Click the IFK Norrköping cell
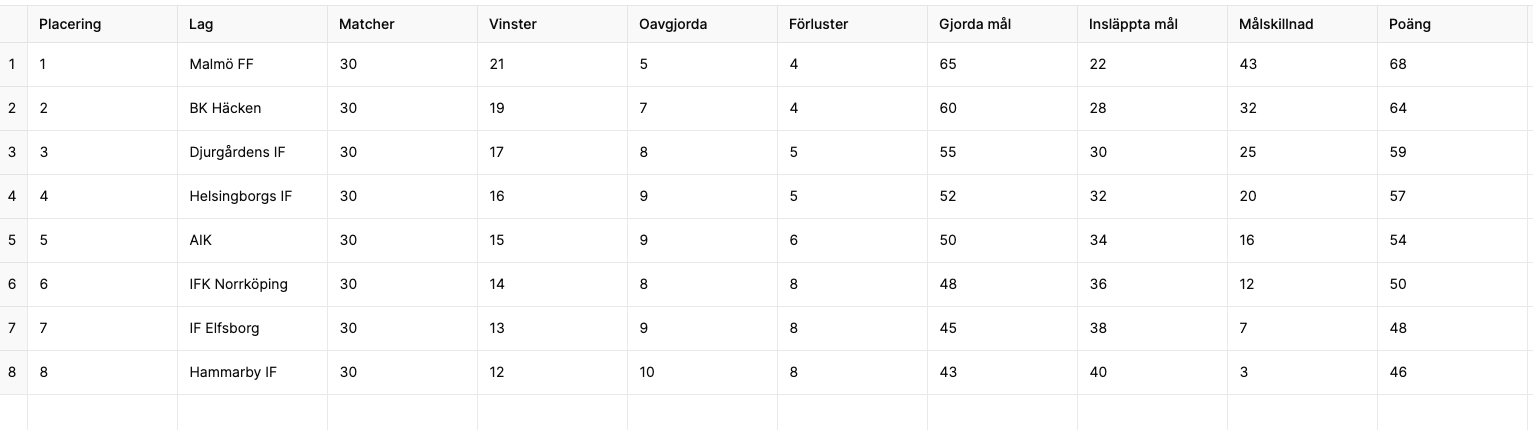1533x430 pixels. click(252, 284)
